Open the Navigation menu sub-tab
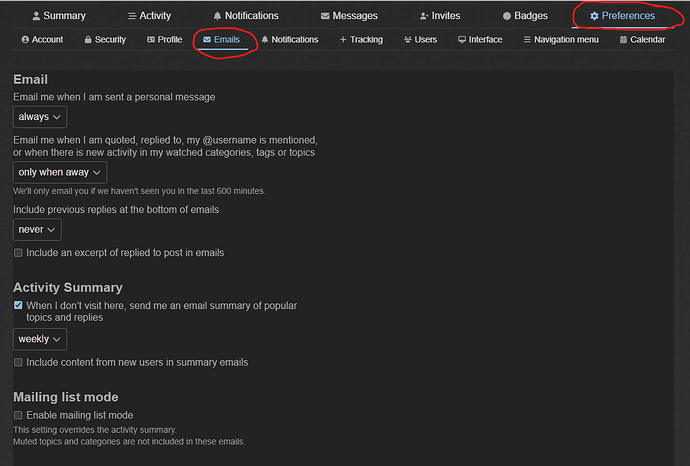 [561, 40]
